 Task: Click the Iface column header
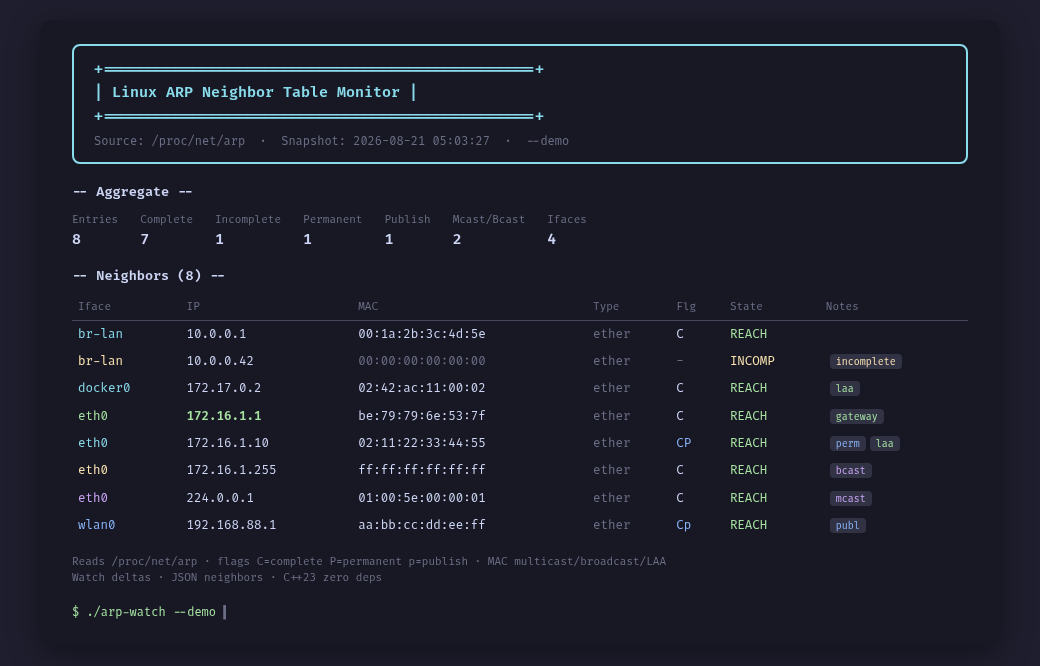pos(94,306)
